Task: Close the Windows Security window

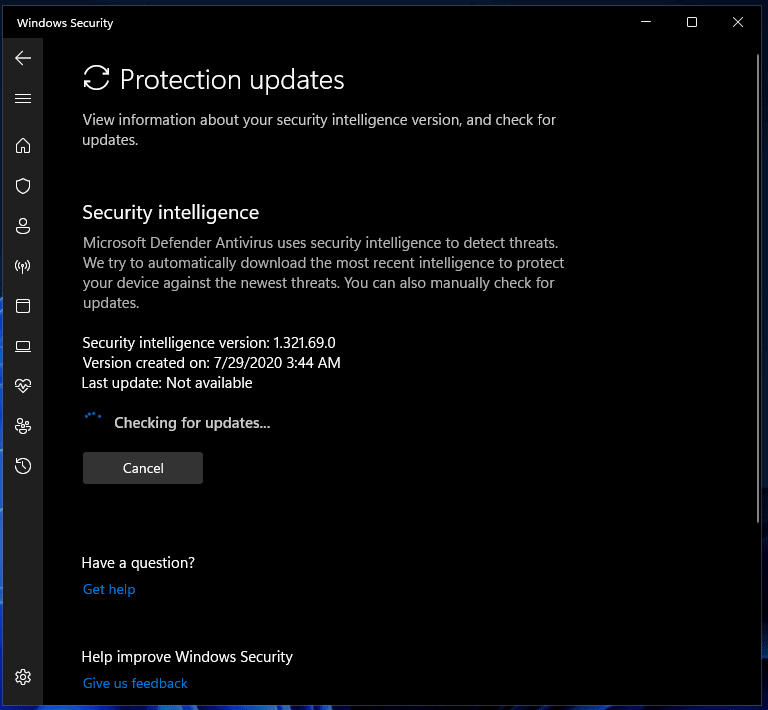Action: 738,22
